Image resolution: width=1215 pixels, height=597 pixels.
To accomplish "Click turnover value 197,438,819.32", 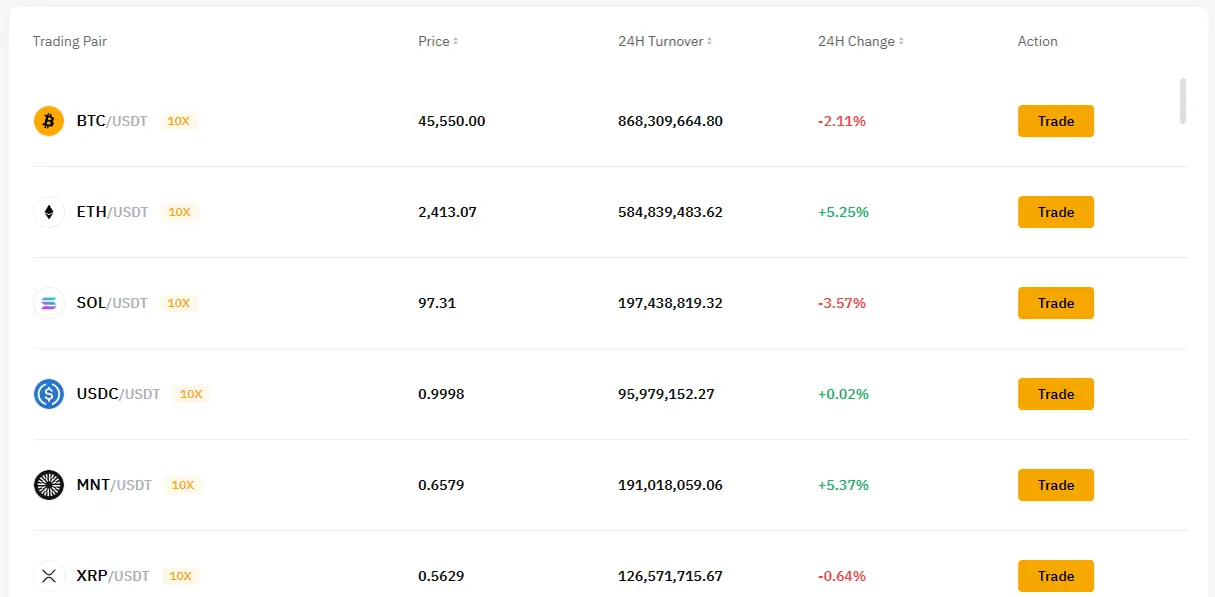I will (670, 303).
